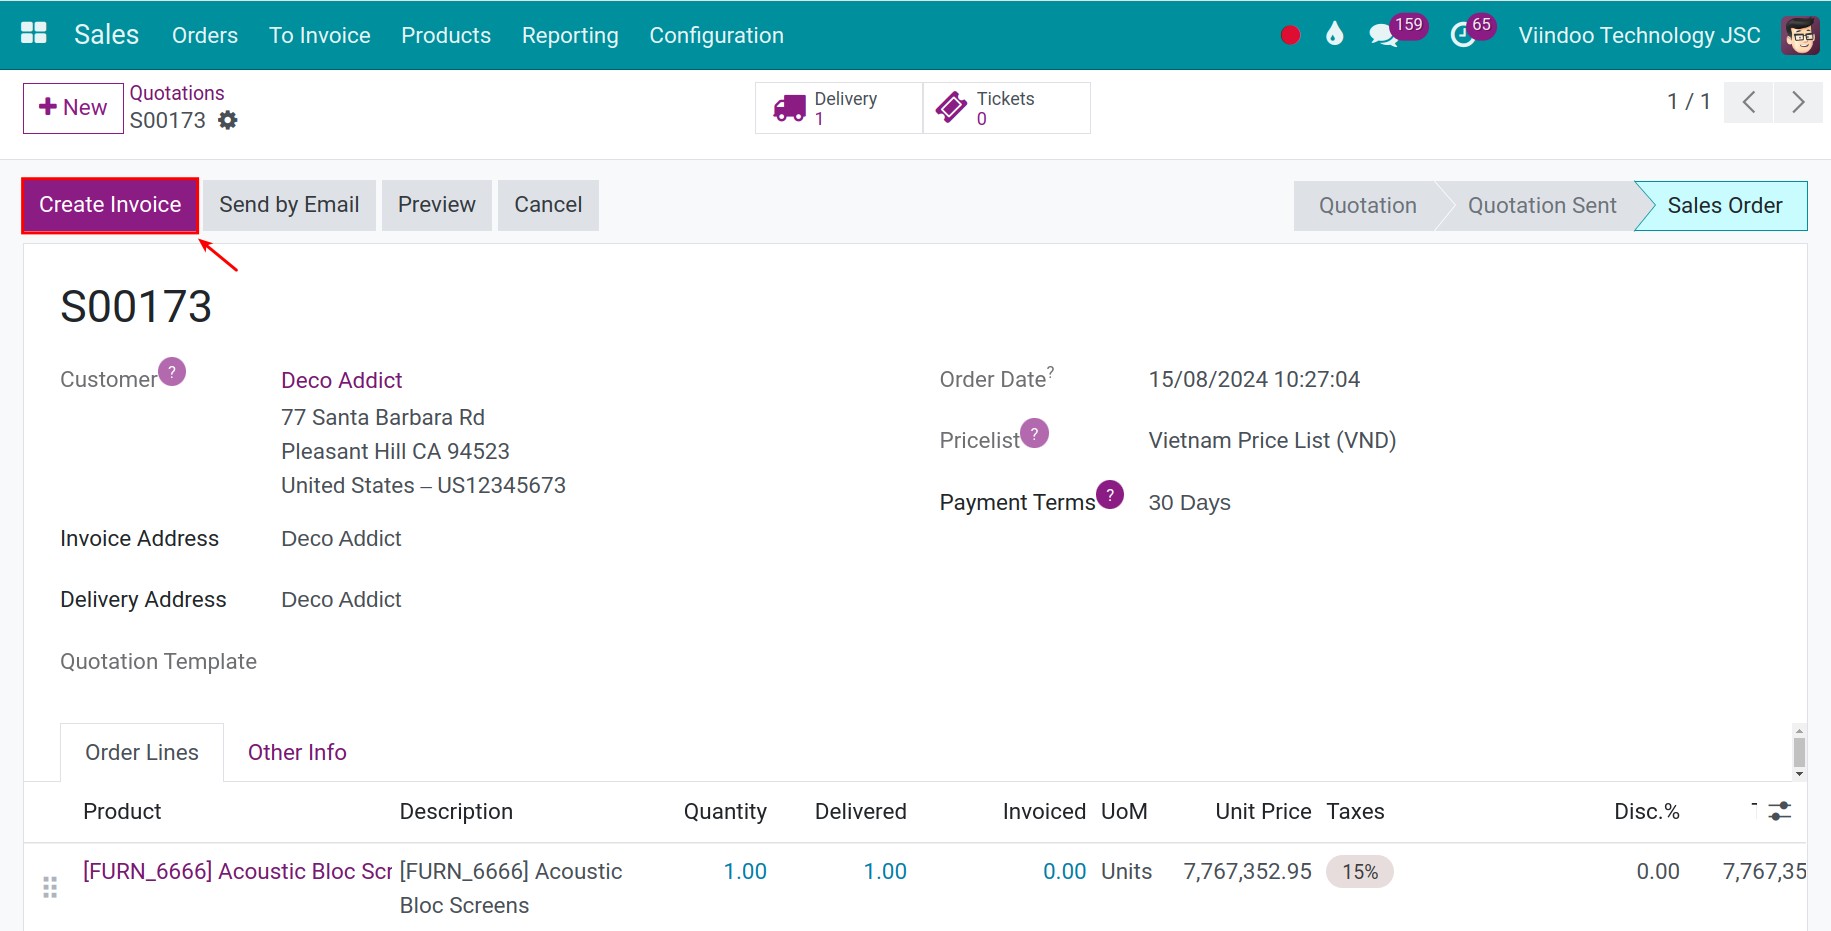The width and height of the screenshot is (1831, 931).
Task: Open the gear actions menu beside S00173
Action: pos(228,120)
